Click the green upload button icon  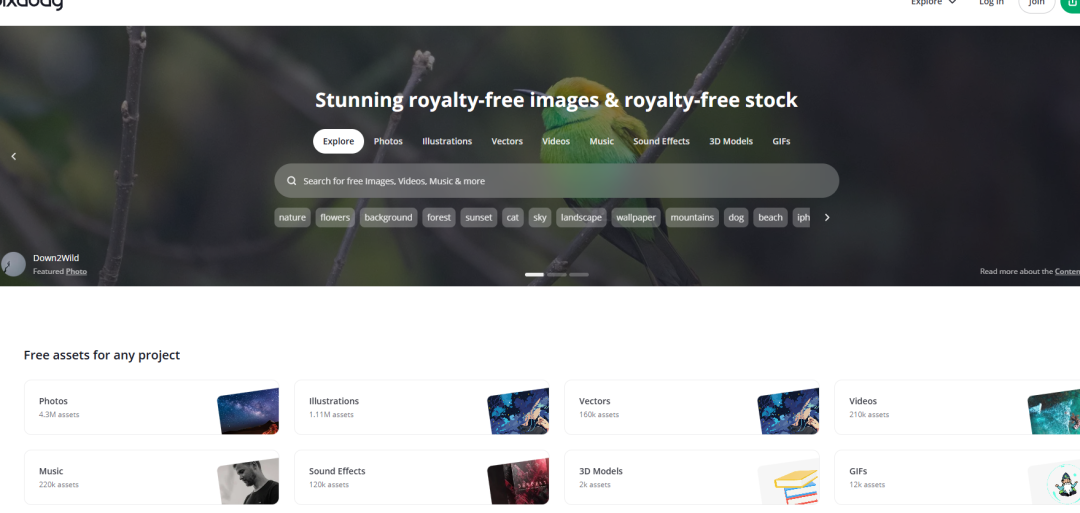(x=1070, y=3)
